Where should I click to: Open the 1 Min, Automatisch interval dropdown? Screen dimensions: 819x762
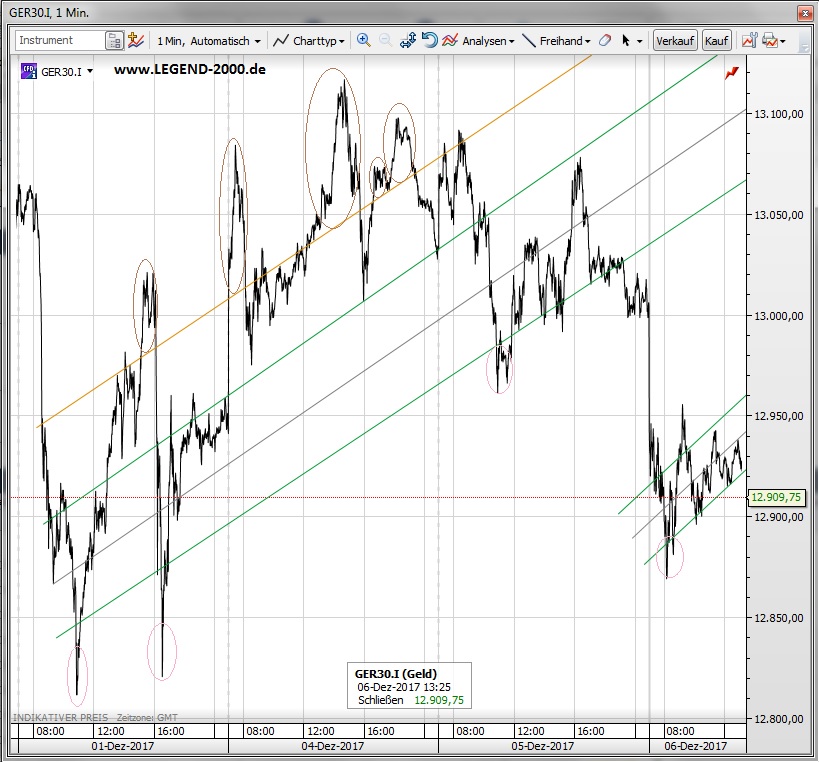(x=208, y=41)
